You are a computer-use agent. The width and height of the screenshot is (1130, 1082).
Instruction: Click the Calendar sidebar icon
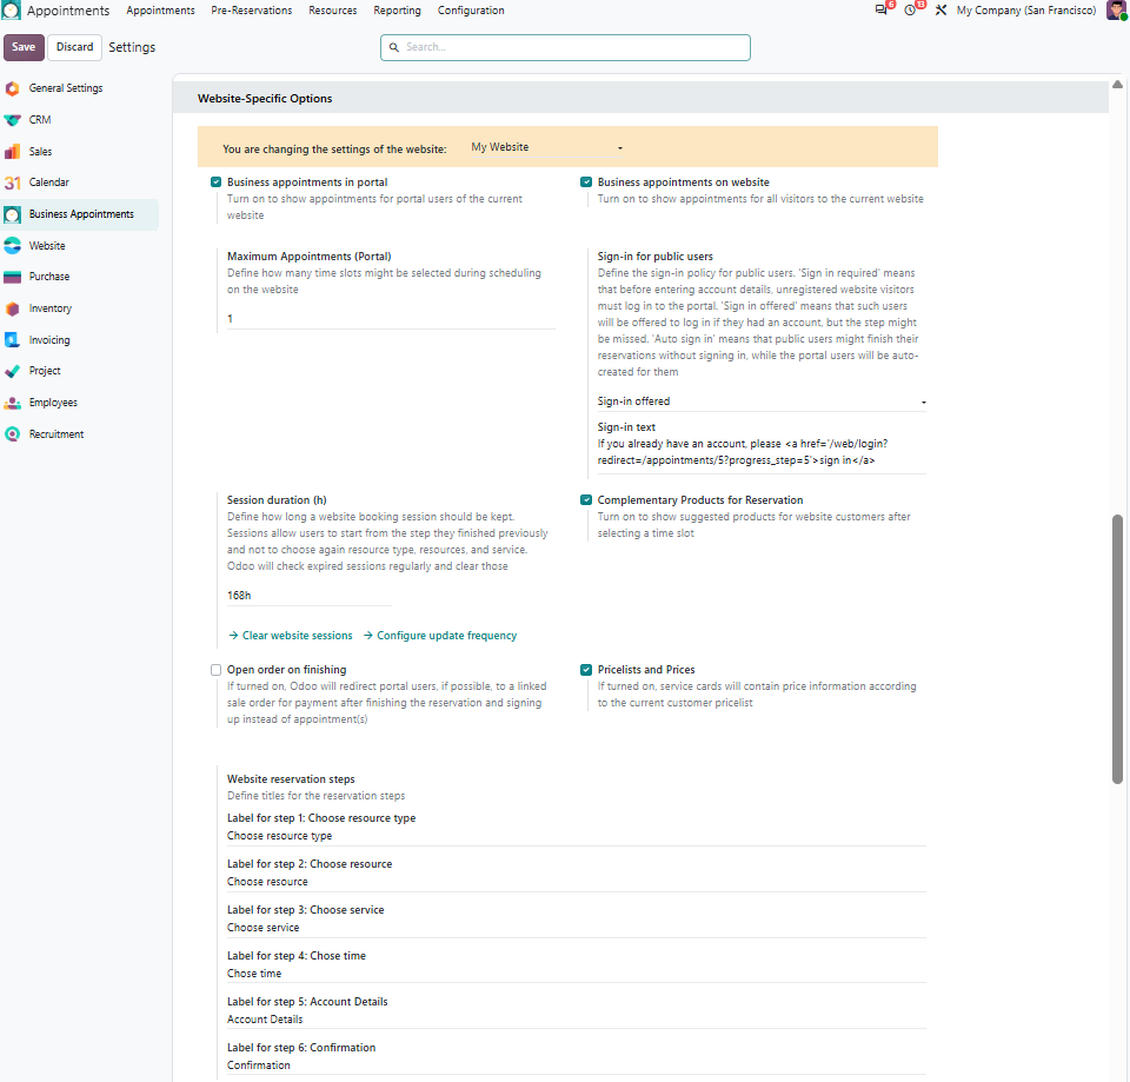[12, 182]
